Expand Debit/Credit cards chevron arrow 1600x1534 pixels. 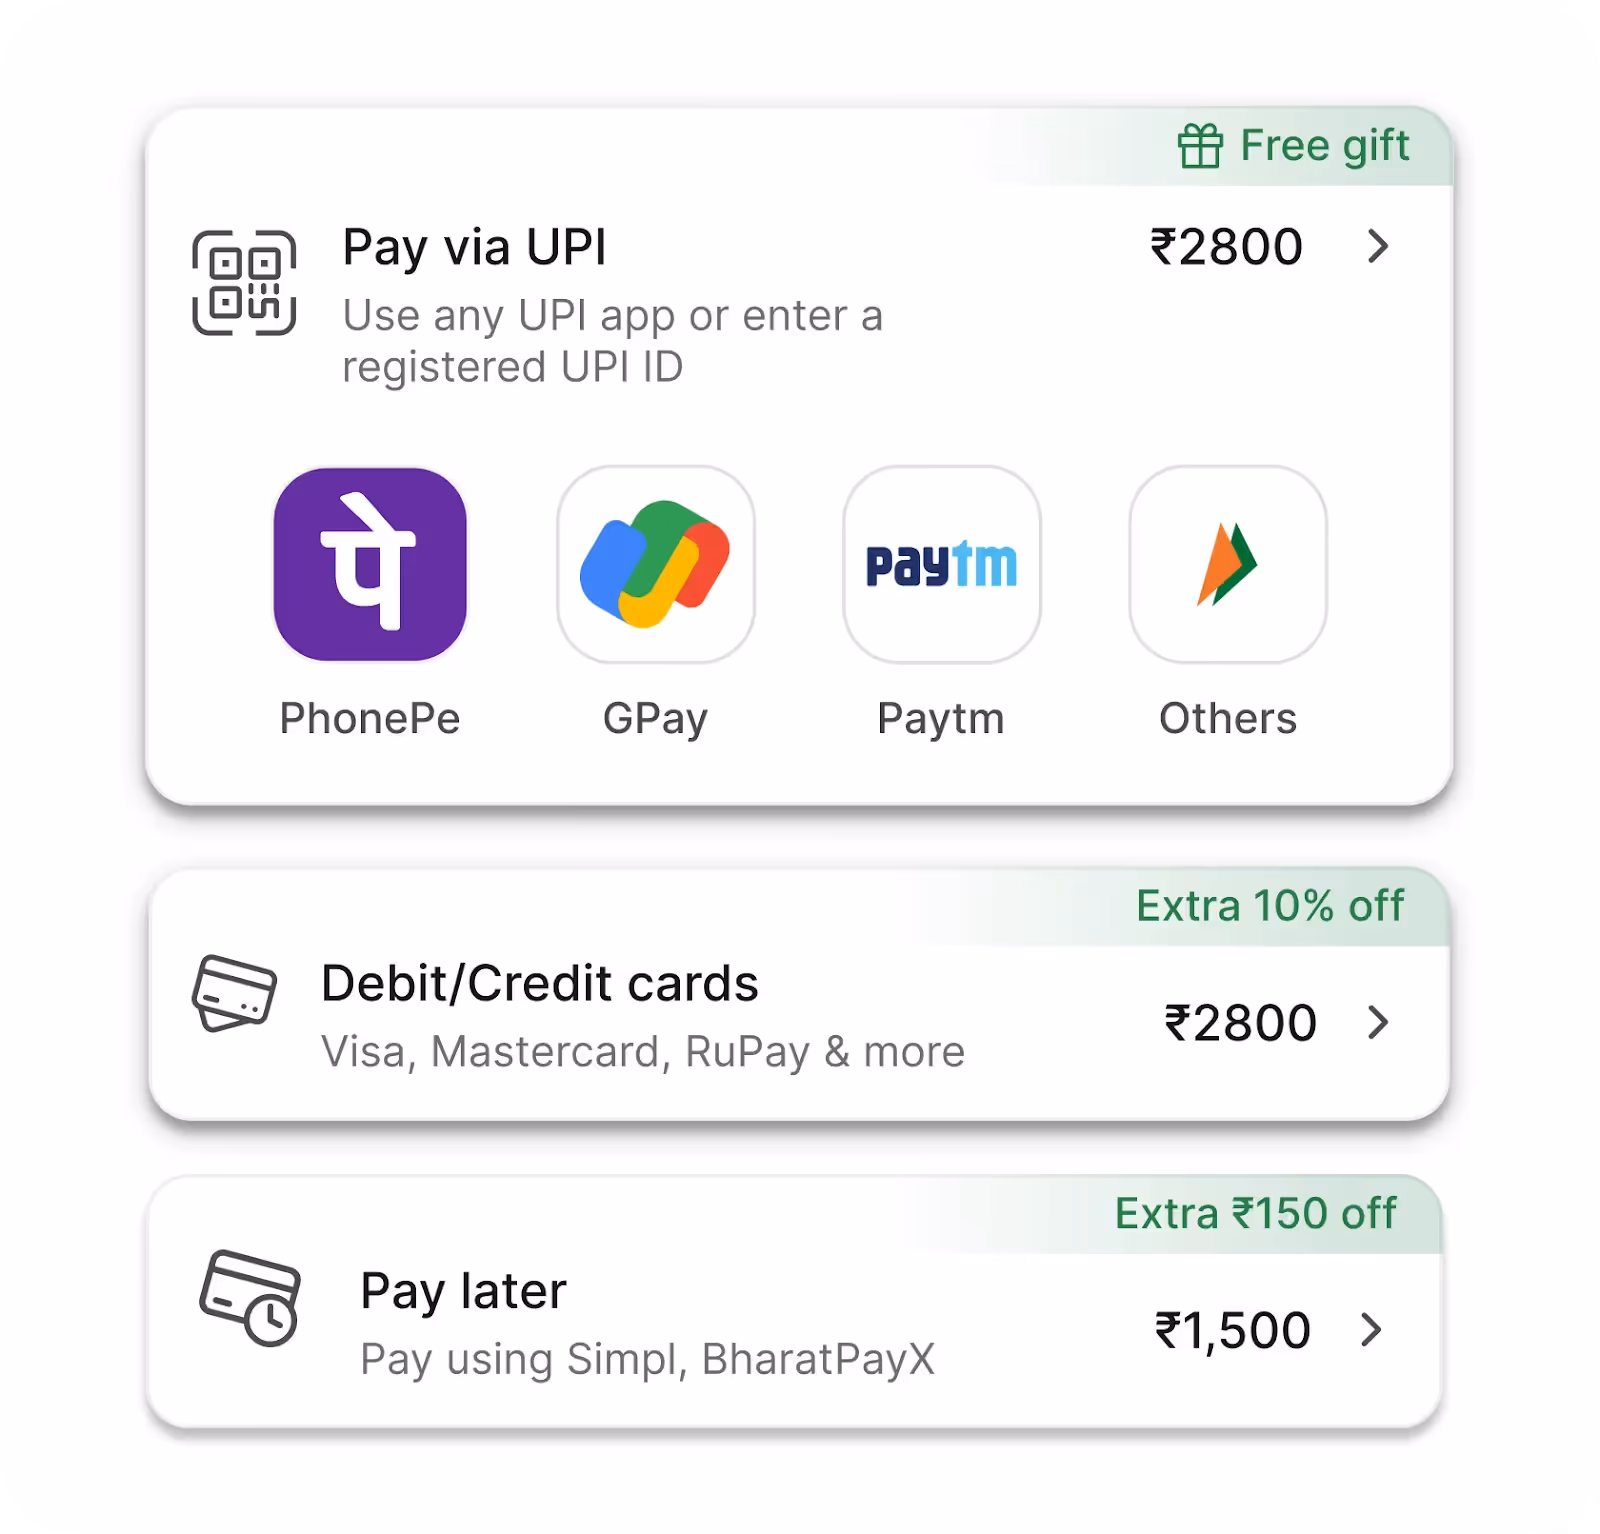[1378, 1022]
